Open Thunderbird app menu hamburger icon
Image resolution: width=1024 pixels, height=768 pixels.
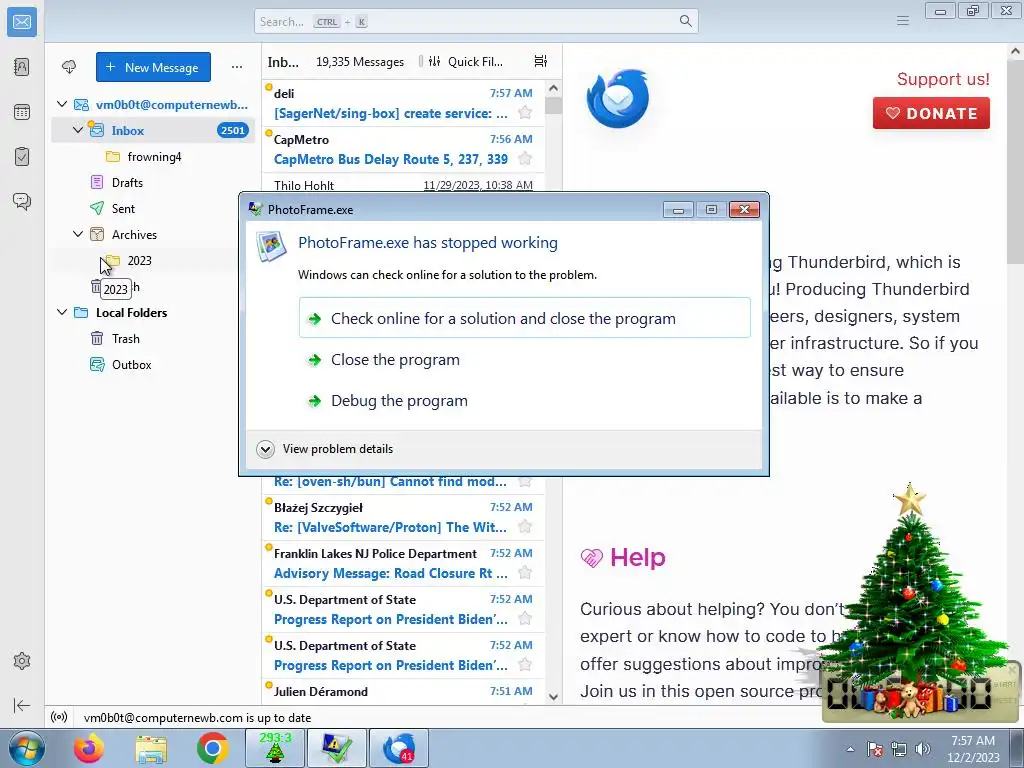(x=903, y=21)
